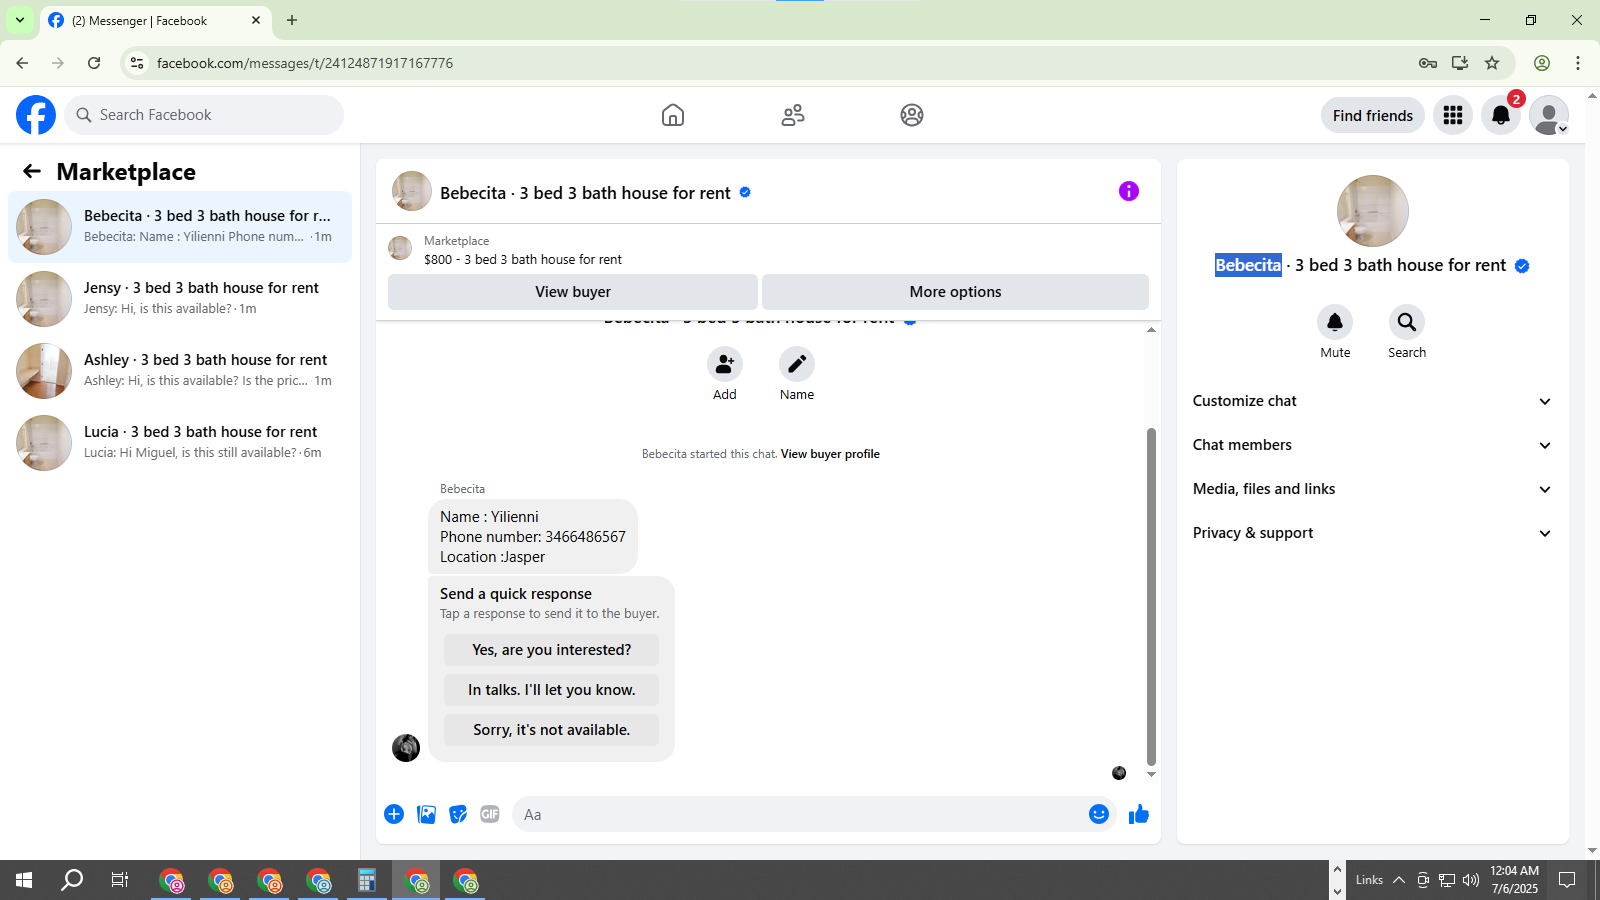Viewport: 1600px width, 900px height.
Task: Open a new browser tab
Action: [x=292, y=20]
